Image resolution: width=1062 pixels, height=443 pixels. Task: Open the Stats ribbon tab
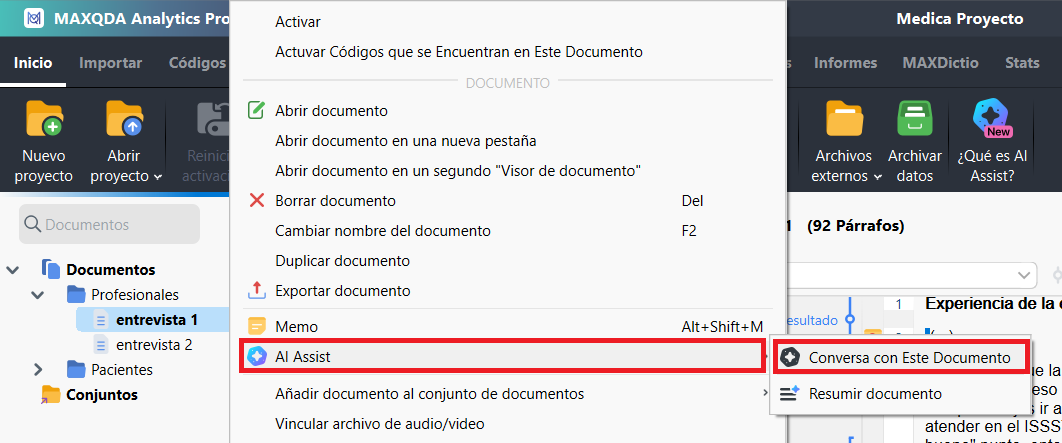(1022, 62)
